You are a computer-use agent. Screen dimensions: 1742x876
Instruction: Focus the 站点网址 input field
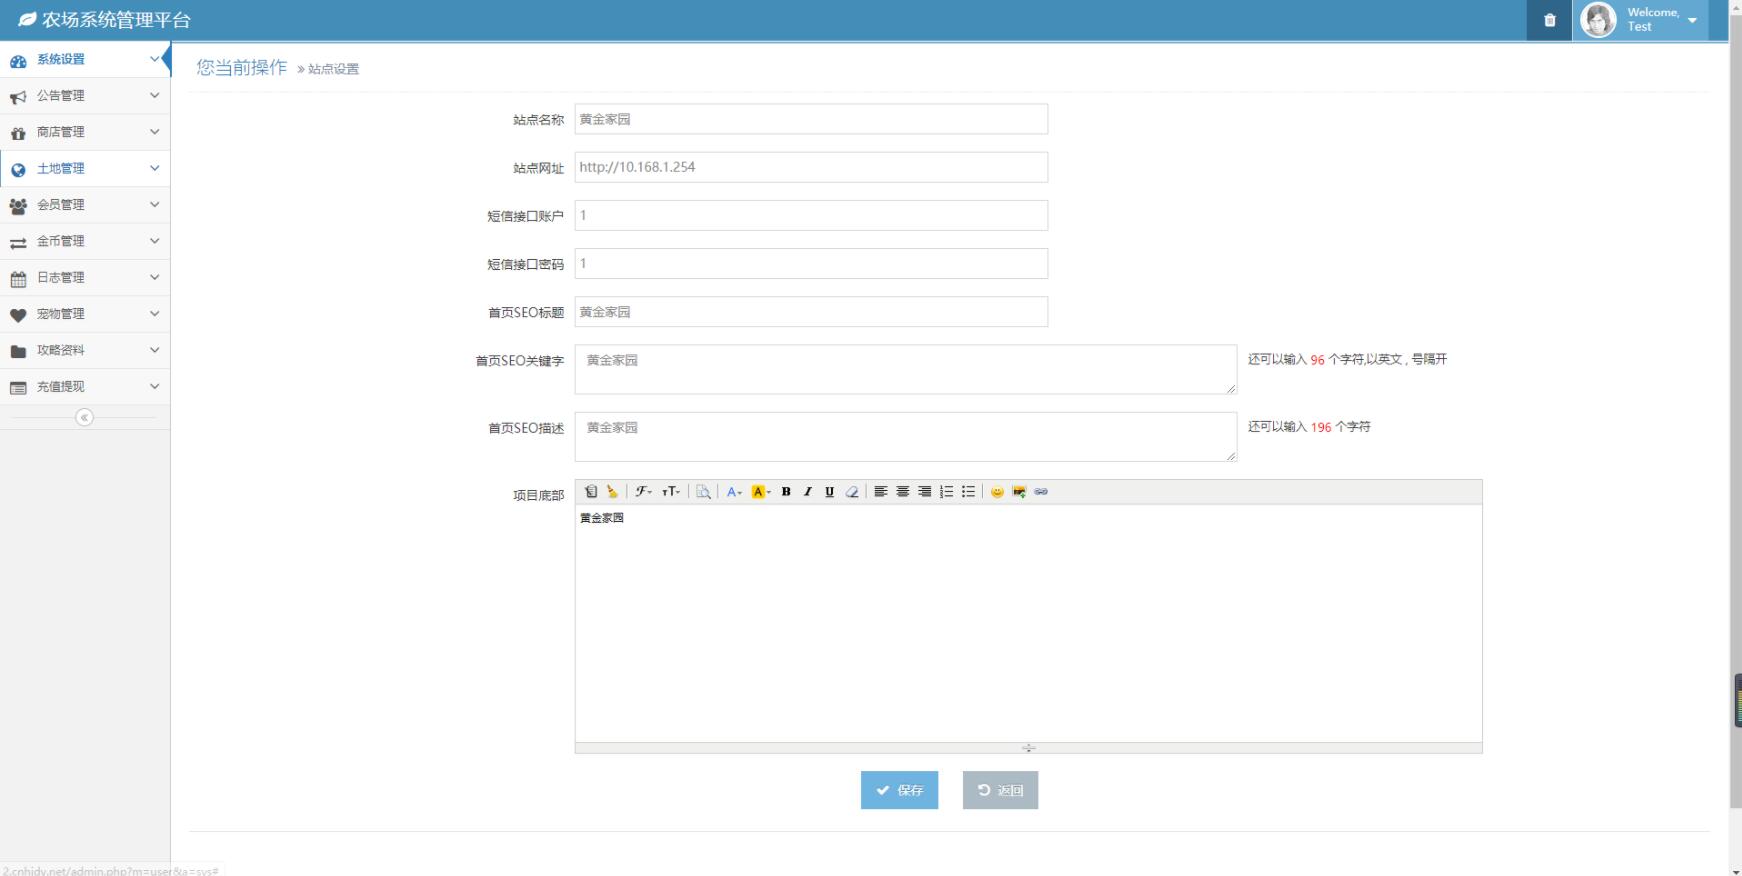pyautogui.click(x=811, y=167)
